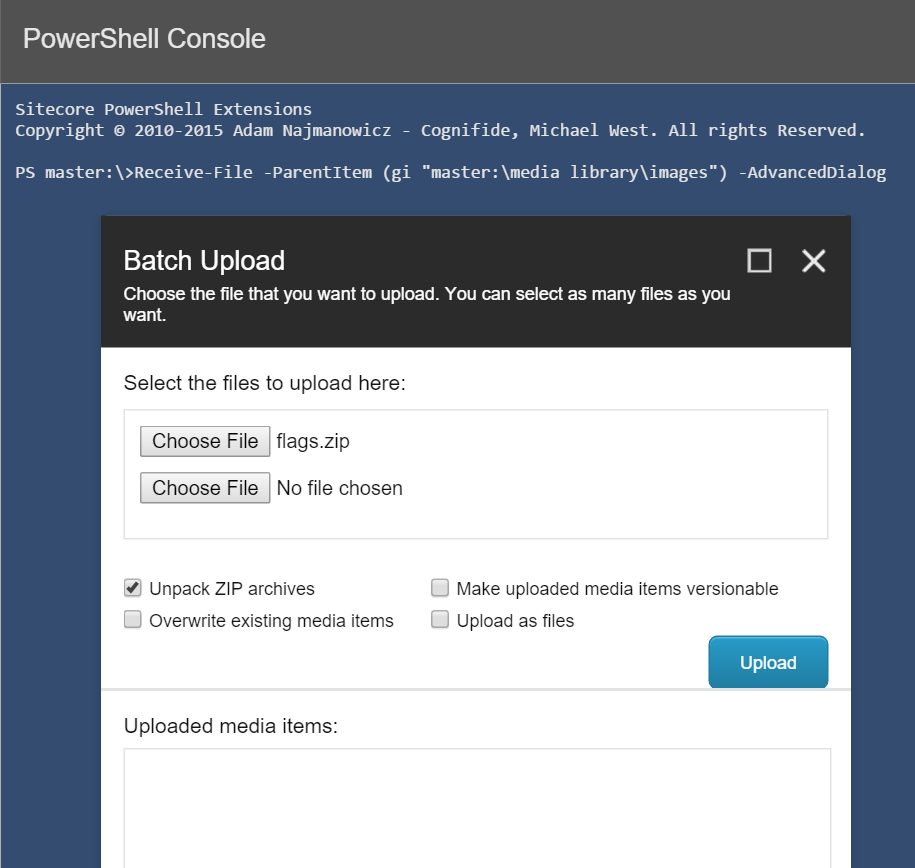Click the Receive-File command line in console
The width and height of the screenshot is (915, 868).
pos(450,172)
